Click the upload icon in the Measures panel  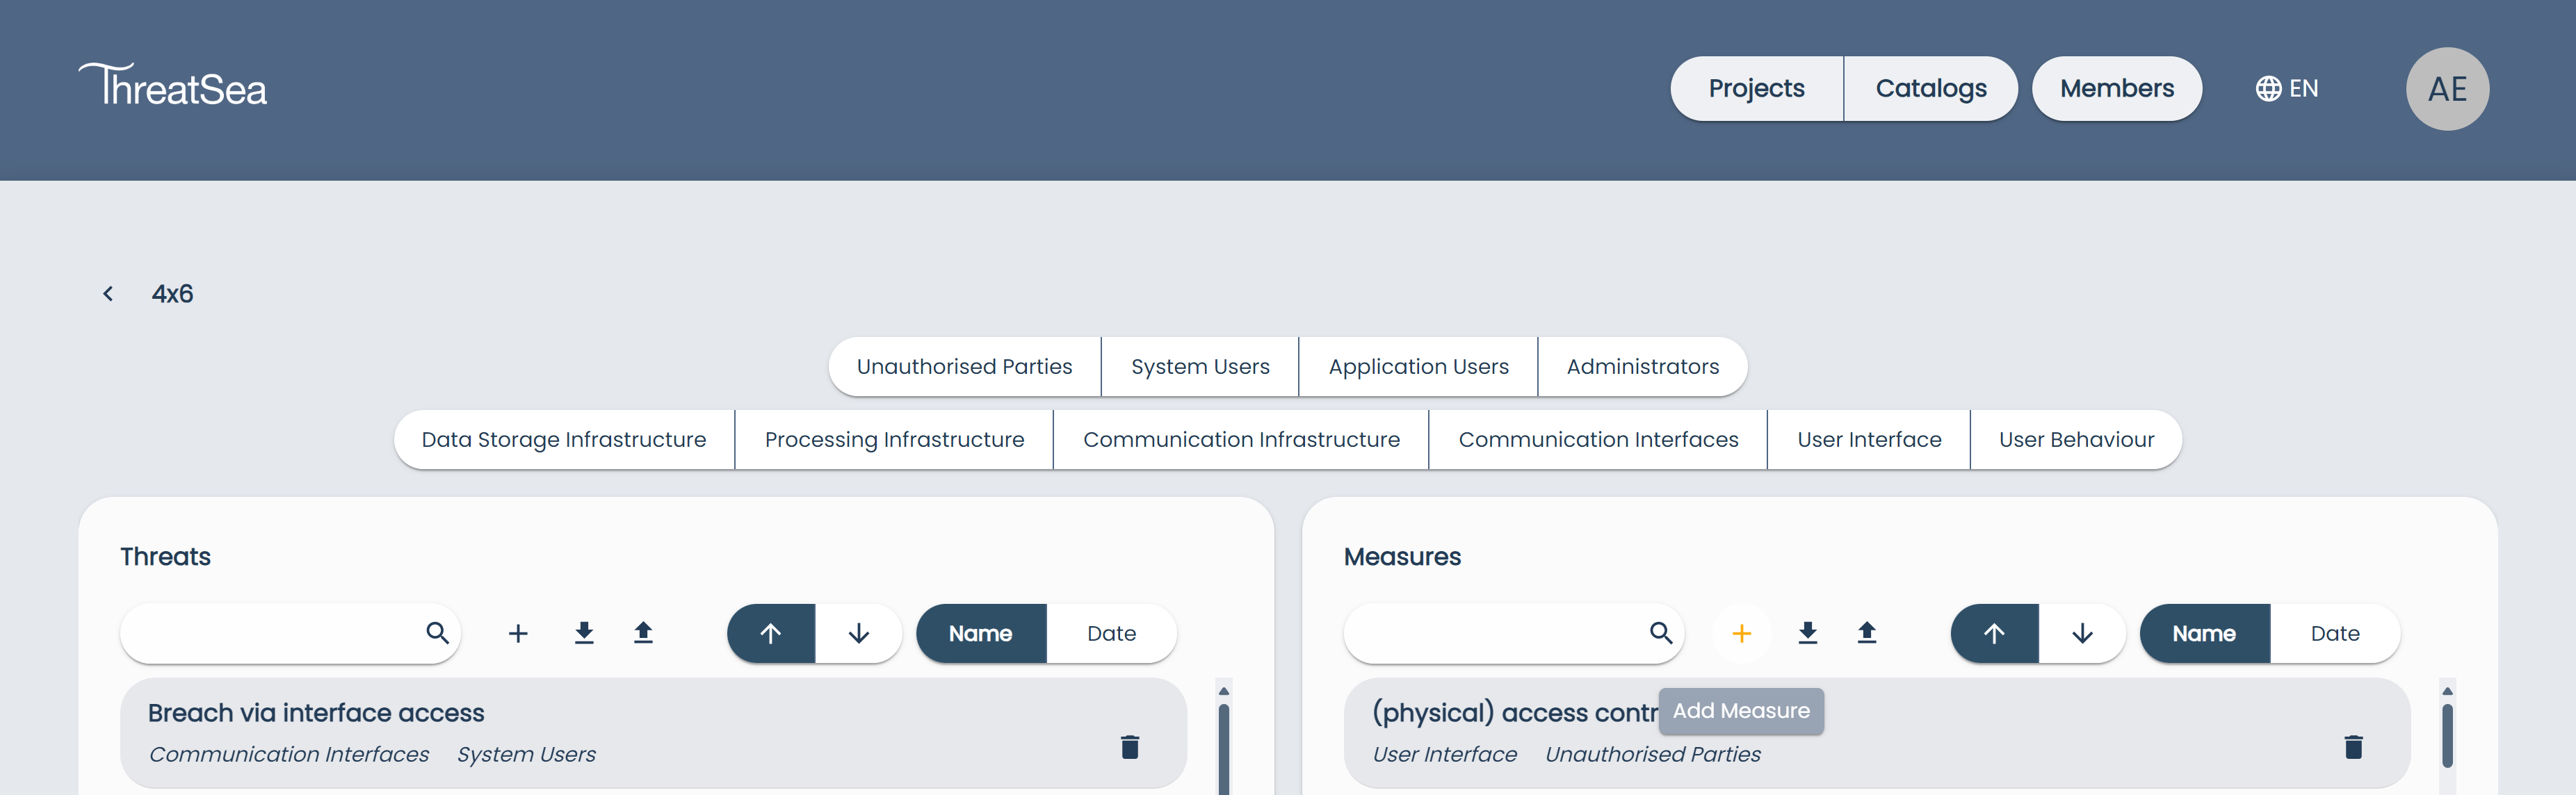(x=1866, y=633)
